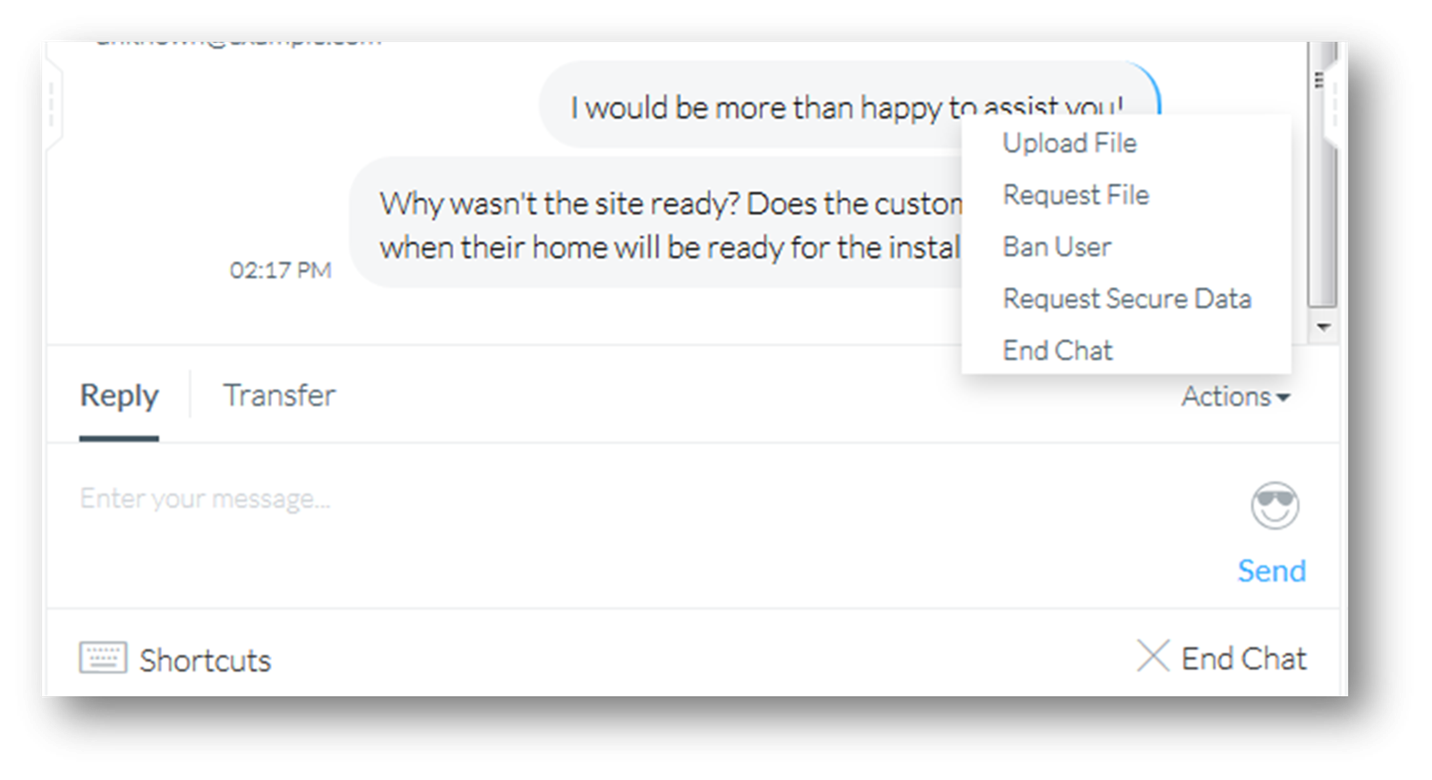Screen dimensions: 1432x780
Task: Click the scrollbar down arrow
Action: tap(1322, 327)
